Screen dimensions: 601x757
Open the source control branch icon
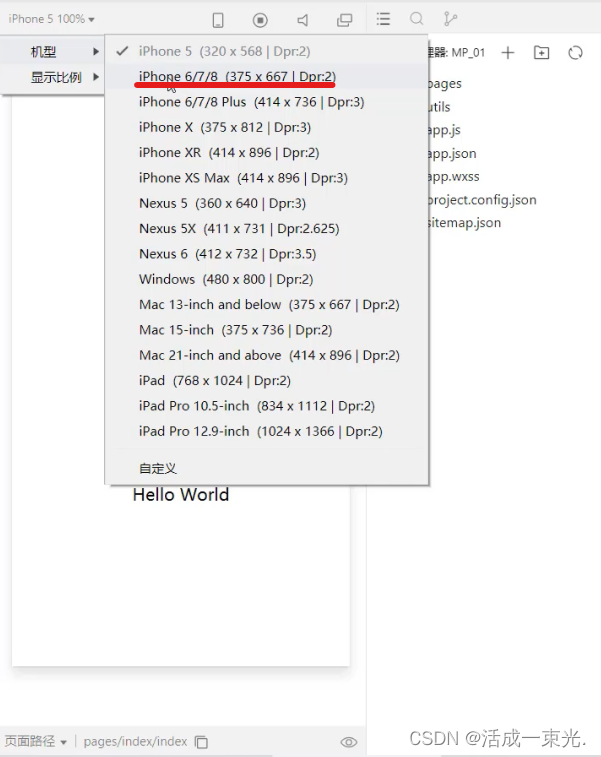click(x=450, y=19)
